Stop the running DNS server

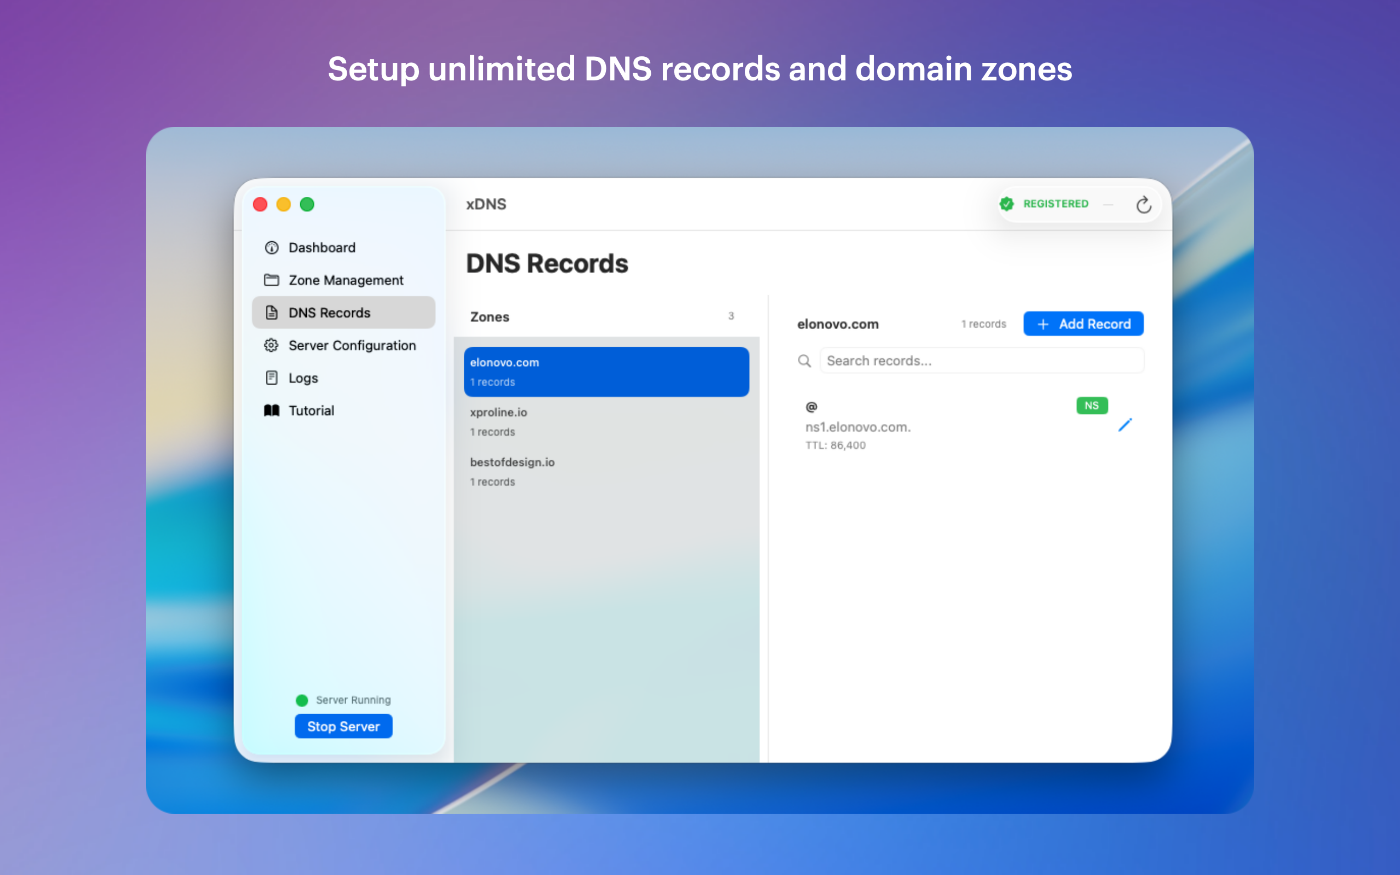coord(343,727)
